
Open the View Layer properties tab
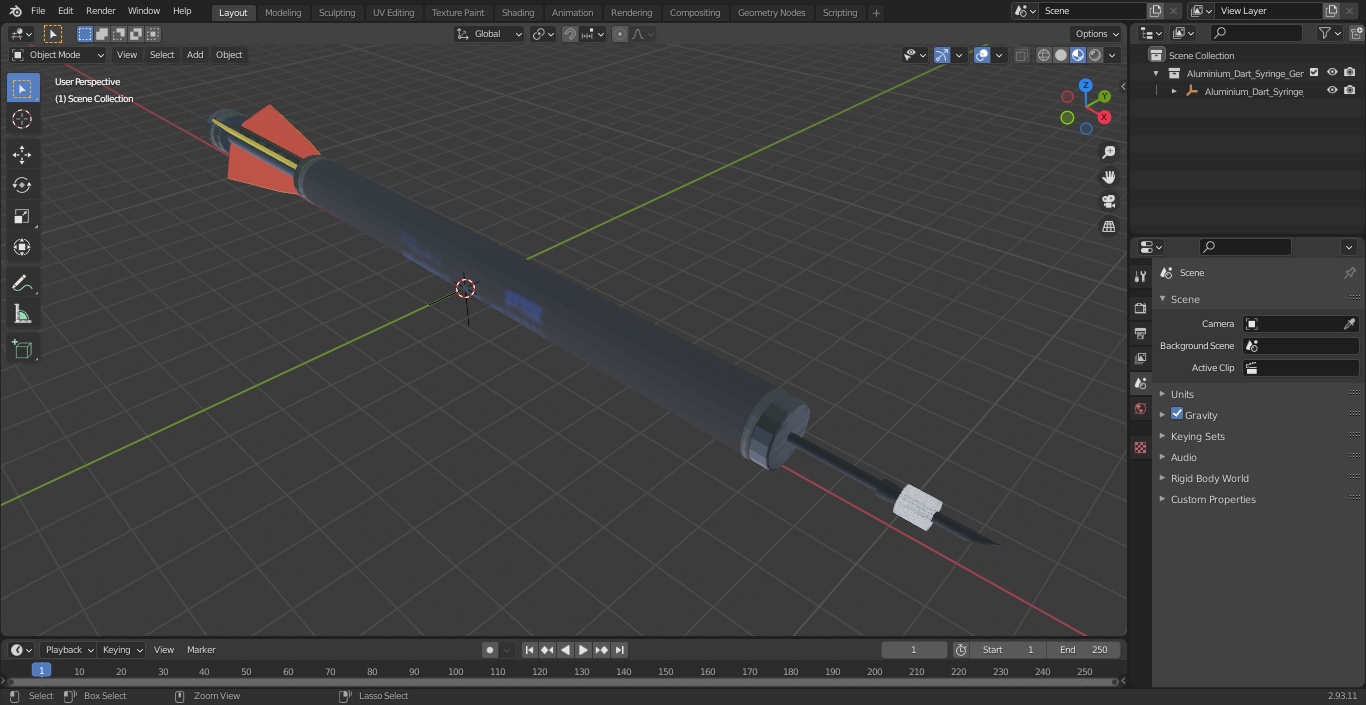coord(1140,358)
